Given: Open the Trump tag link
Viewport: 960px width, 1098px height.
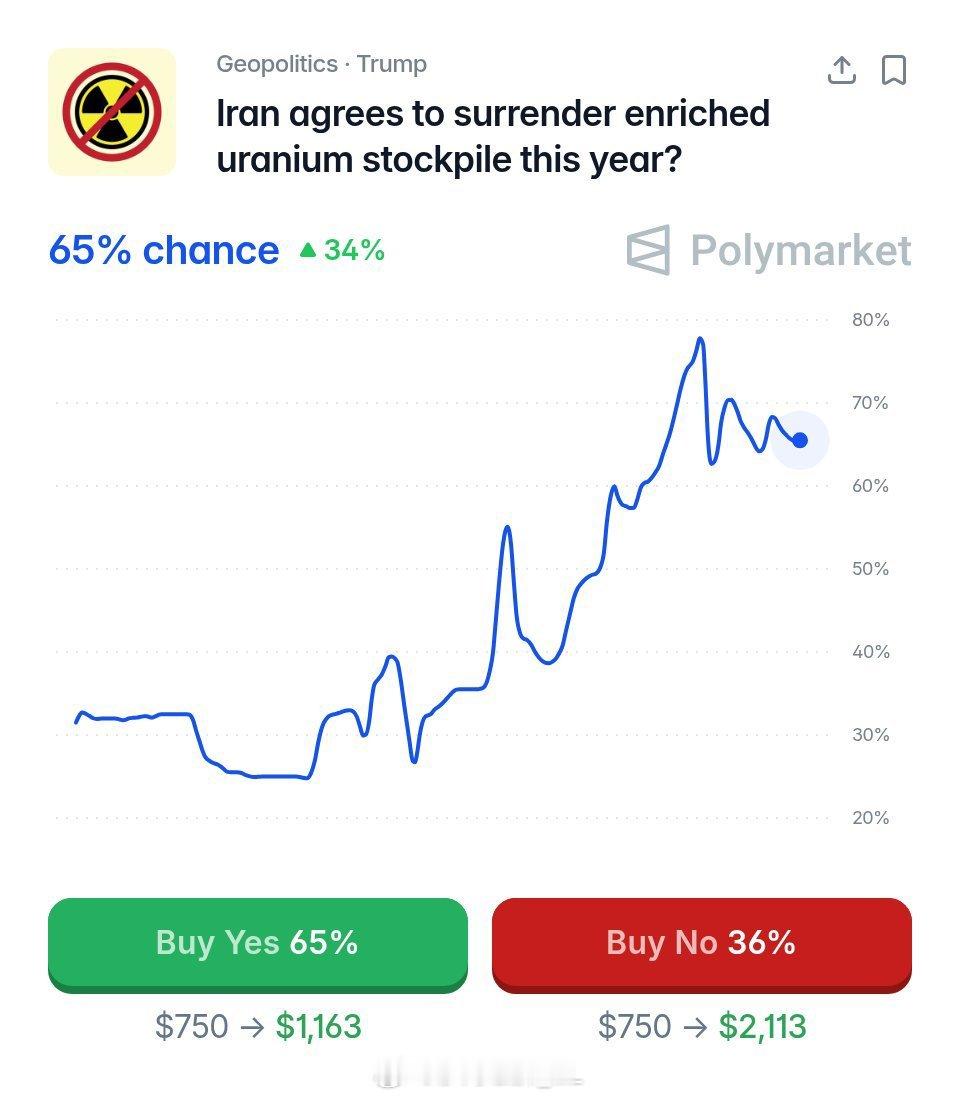Looking at the screenshot, I should pos(392,64).
